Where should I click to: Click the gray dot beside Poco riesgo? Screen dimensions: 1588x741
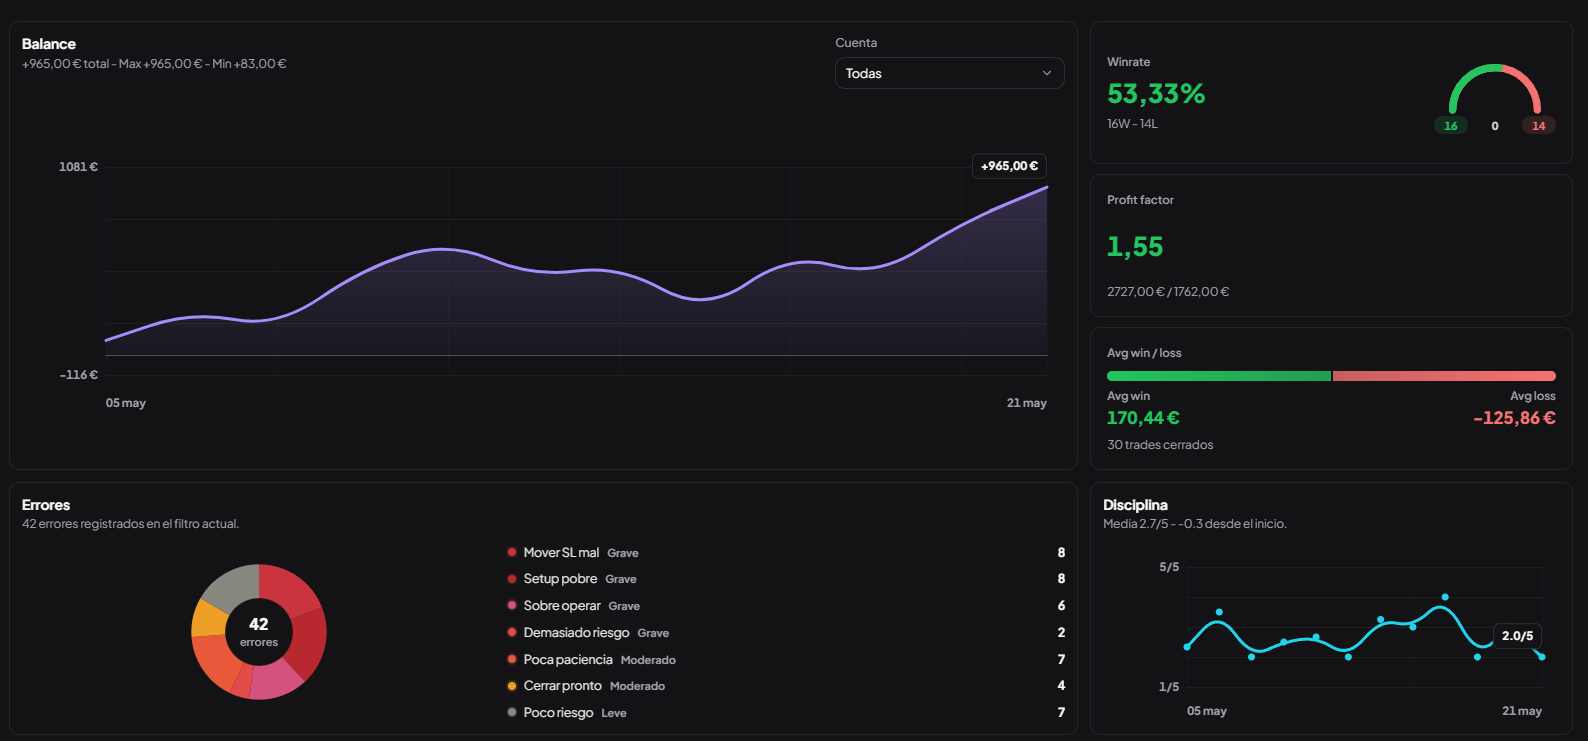[x=512, y=712]
